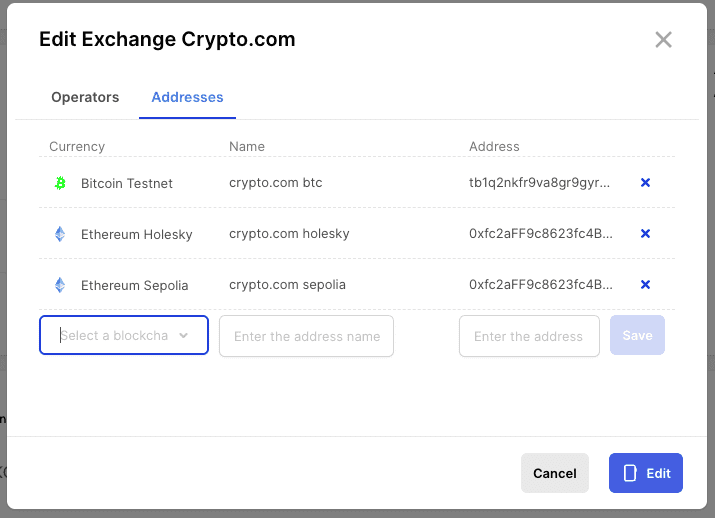Open the Addresses tab
Screen dimensions: 715x518
tap(187, 97)
